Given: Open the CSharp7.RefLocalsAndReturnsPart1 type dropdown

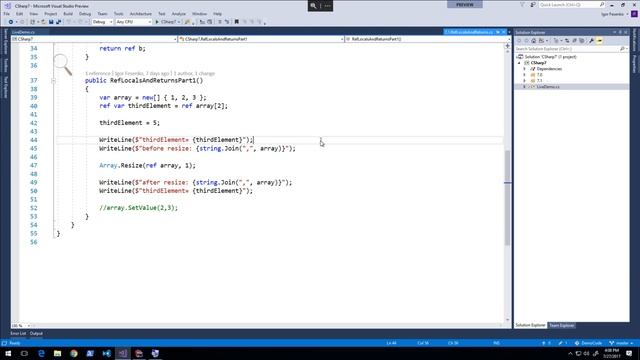Looking at the screenshot, I should tap(261, 39).
